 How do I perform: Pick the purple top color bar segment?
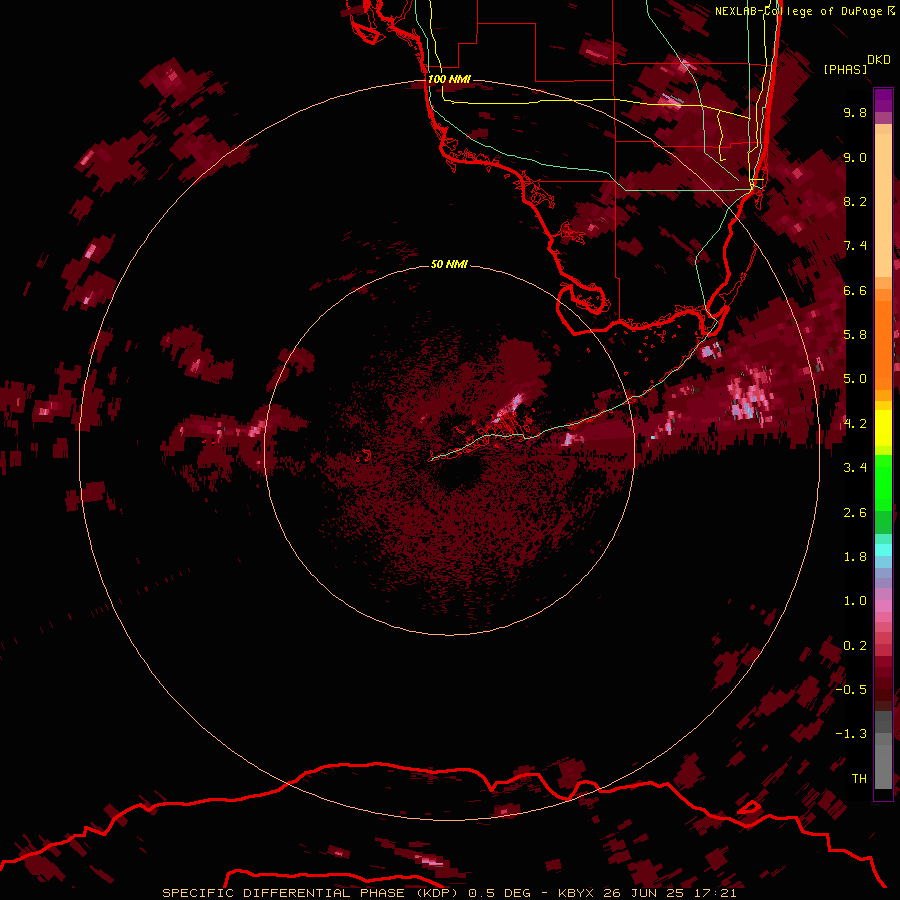[x=883, y=100]
